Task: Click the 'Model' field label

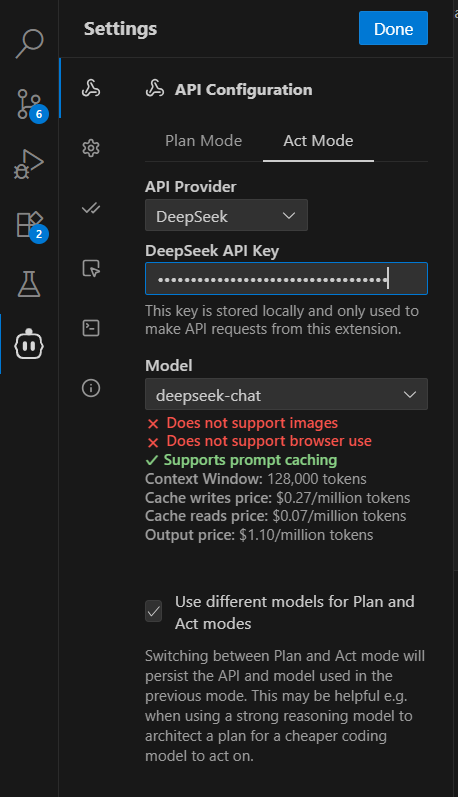Action: coord(169,365)
